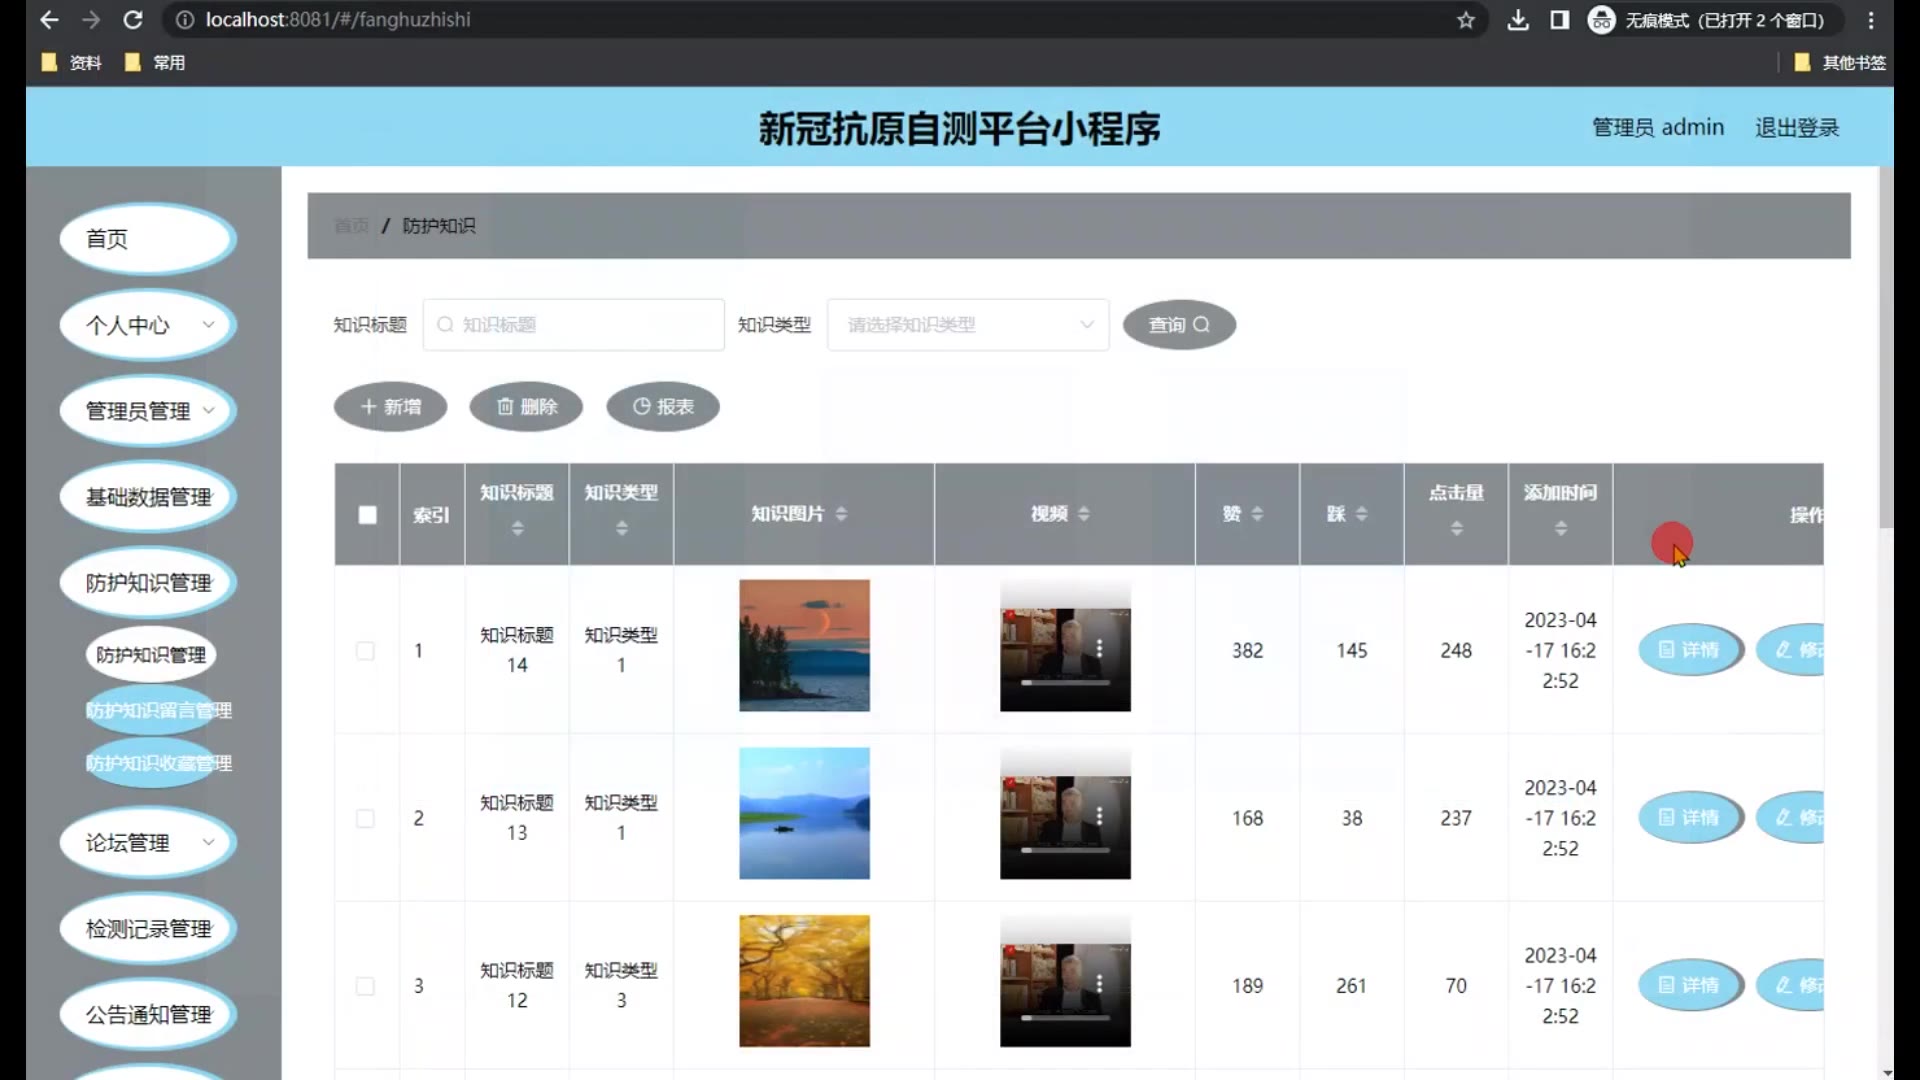Sort by 知识标题 column arrows
This screenshot has width=1920, height=1080.
coord(517,528)
